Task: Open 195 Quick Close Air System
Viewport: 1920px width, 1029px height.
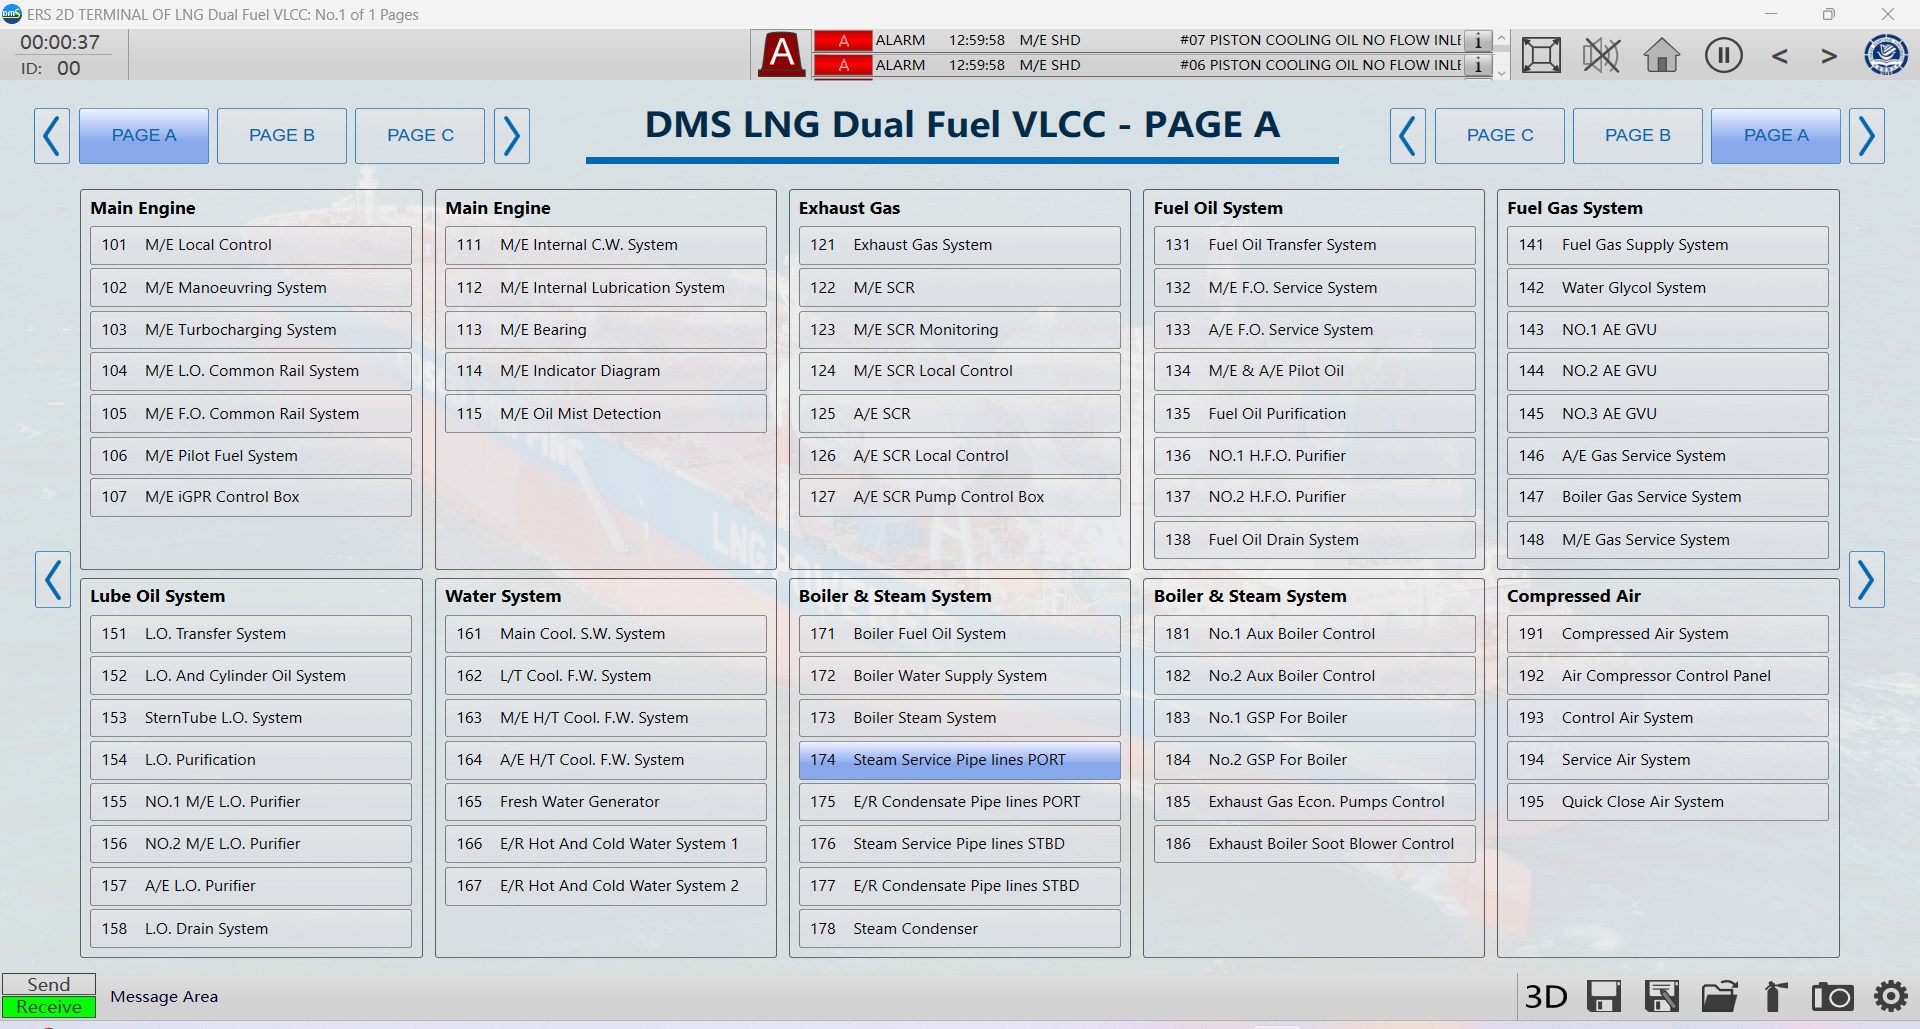Action: point(1668,802)
